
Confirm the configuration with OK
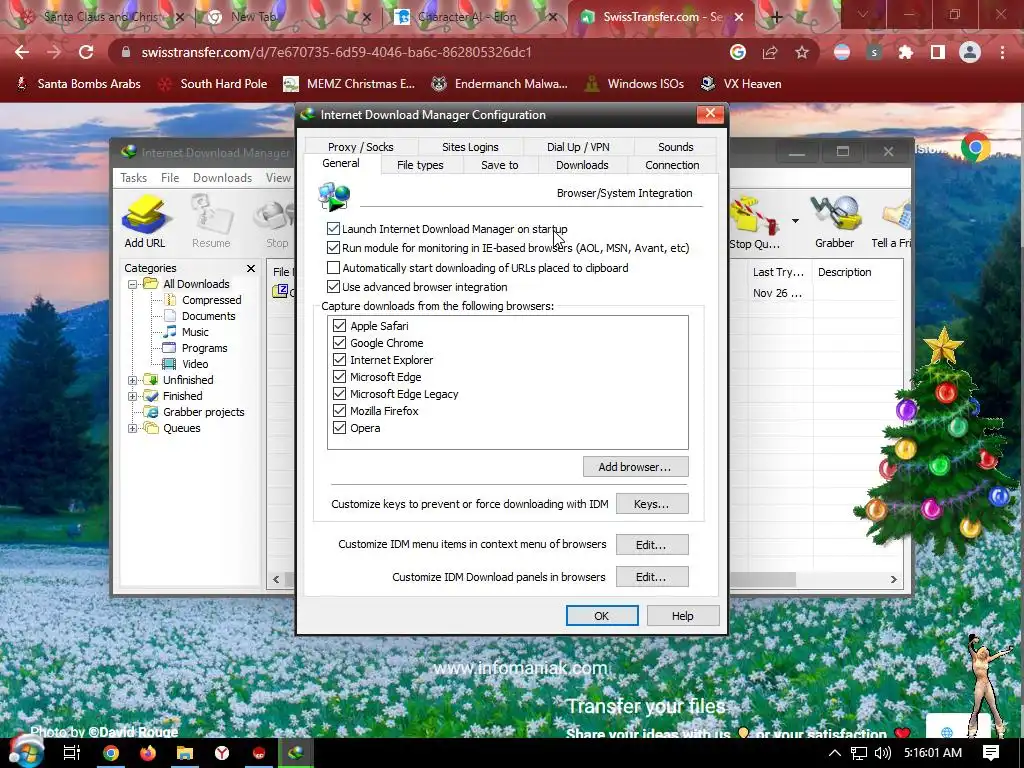(601, 616)
